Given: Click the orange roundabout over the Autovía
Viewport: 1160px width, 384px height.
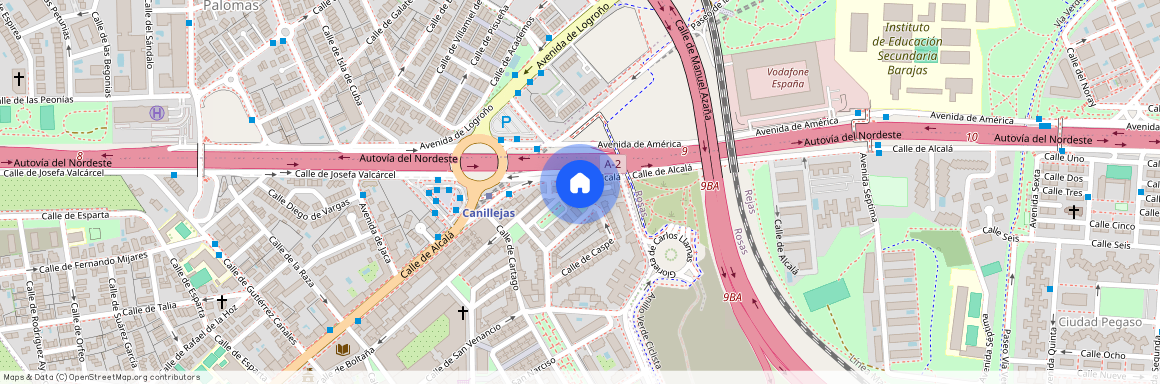Looking at the screenshot, I should pos(479,161).
